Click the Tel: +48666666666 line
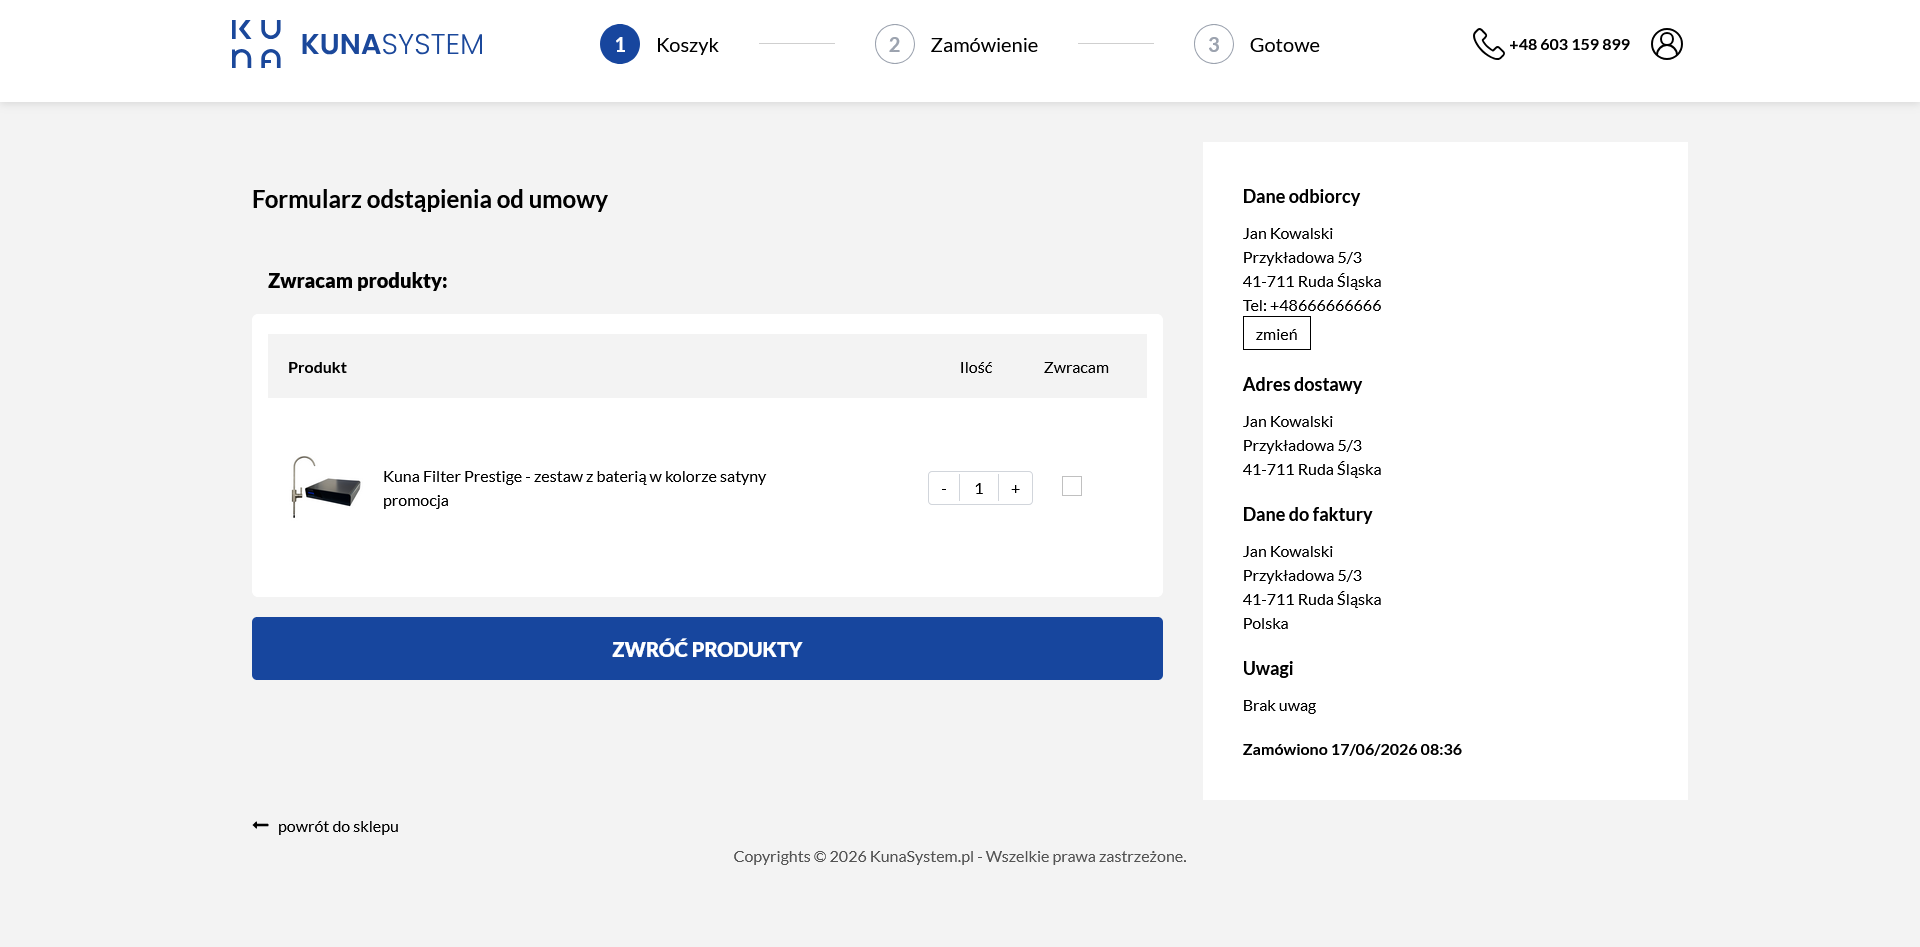Image resolution: width=1920 pixels, height=947 pixels. click(1312, 305)
